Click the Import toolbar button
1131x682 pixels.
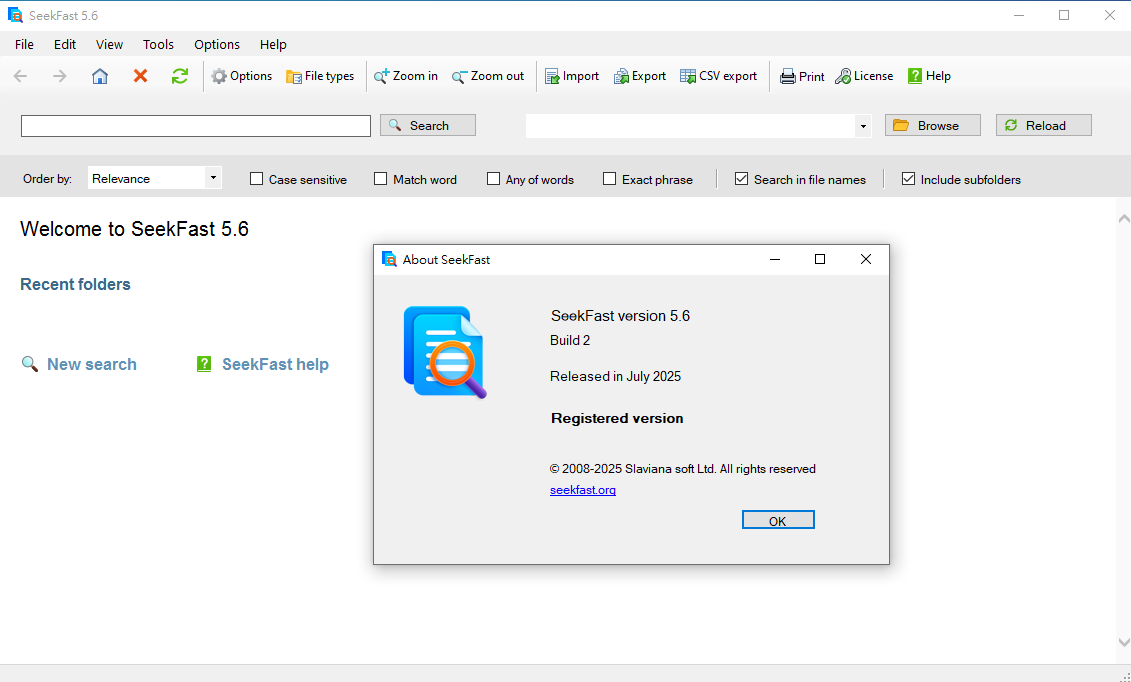coord(571,76)
